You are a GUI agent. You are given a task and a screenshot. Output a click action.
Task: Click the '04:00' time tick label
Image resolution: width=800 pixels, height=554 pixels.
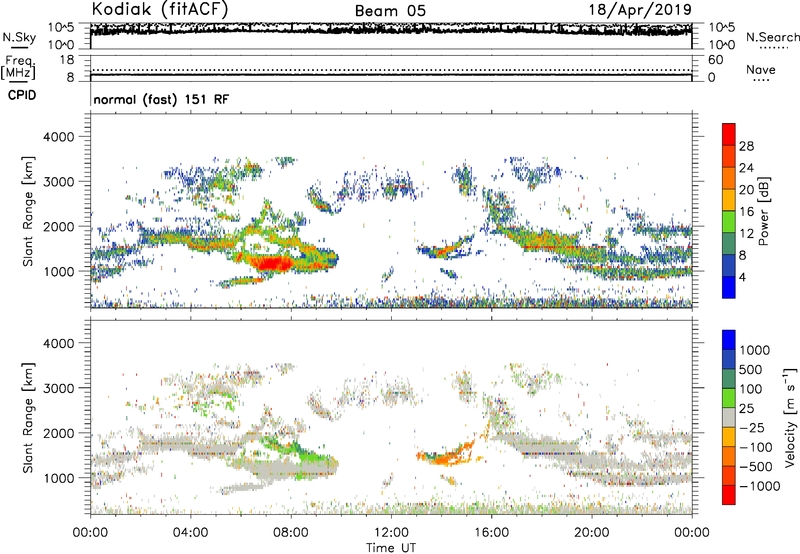tap(191, 533)
